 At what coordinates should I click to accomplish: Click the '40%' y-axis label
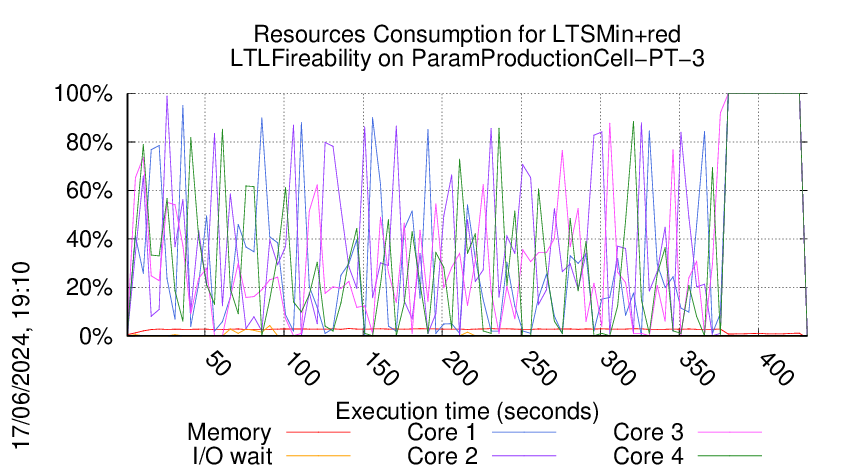click(x=89, y=239)
